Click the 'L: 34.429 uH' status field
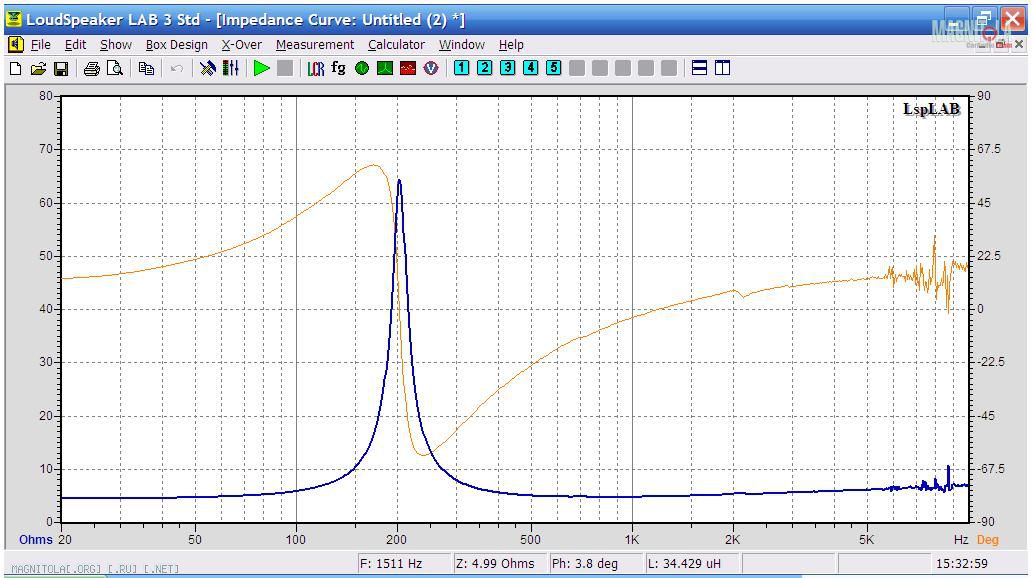Screen dimensions: 1032x578 (x=692, y=564)
